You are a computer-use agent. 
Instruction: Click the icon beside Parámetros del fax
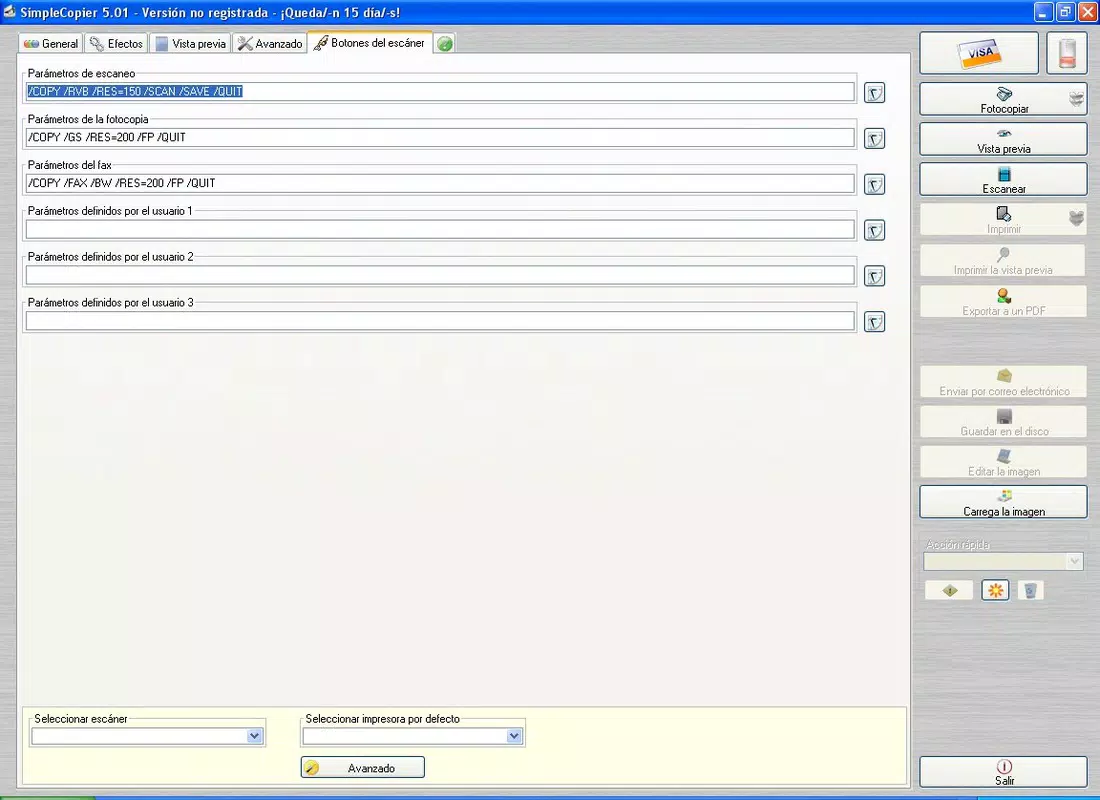point(874,185)
